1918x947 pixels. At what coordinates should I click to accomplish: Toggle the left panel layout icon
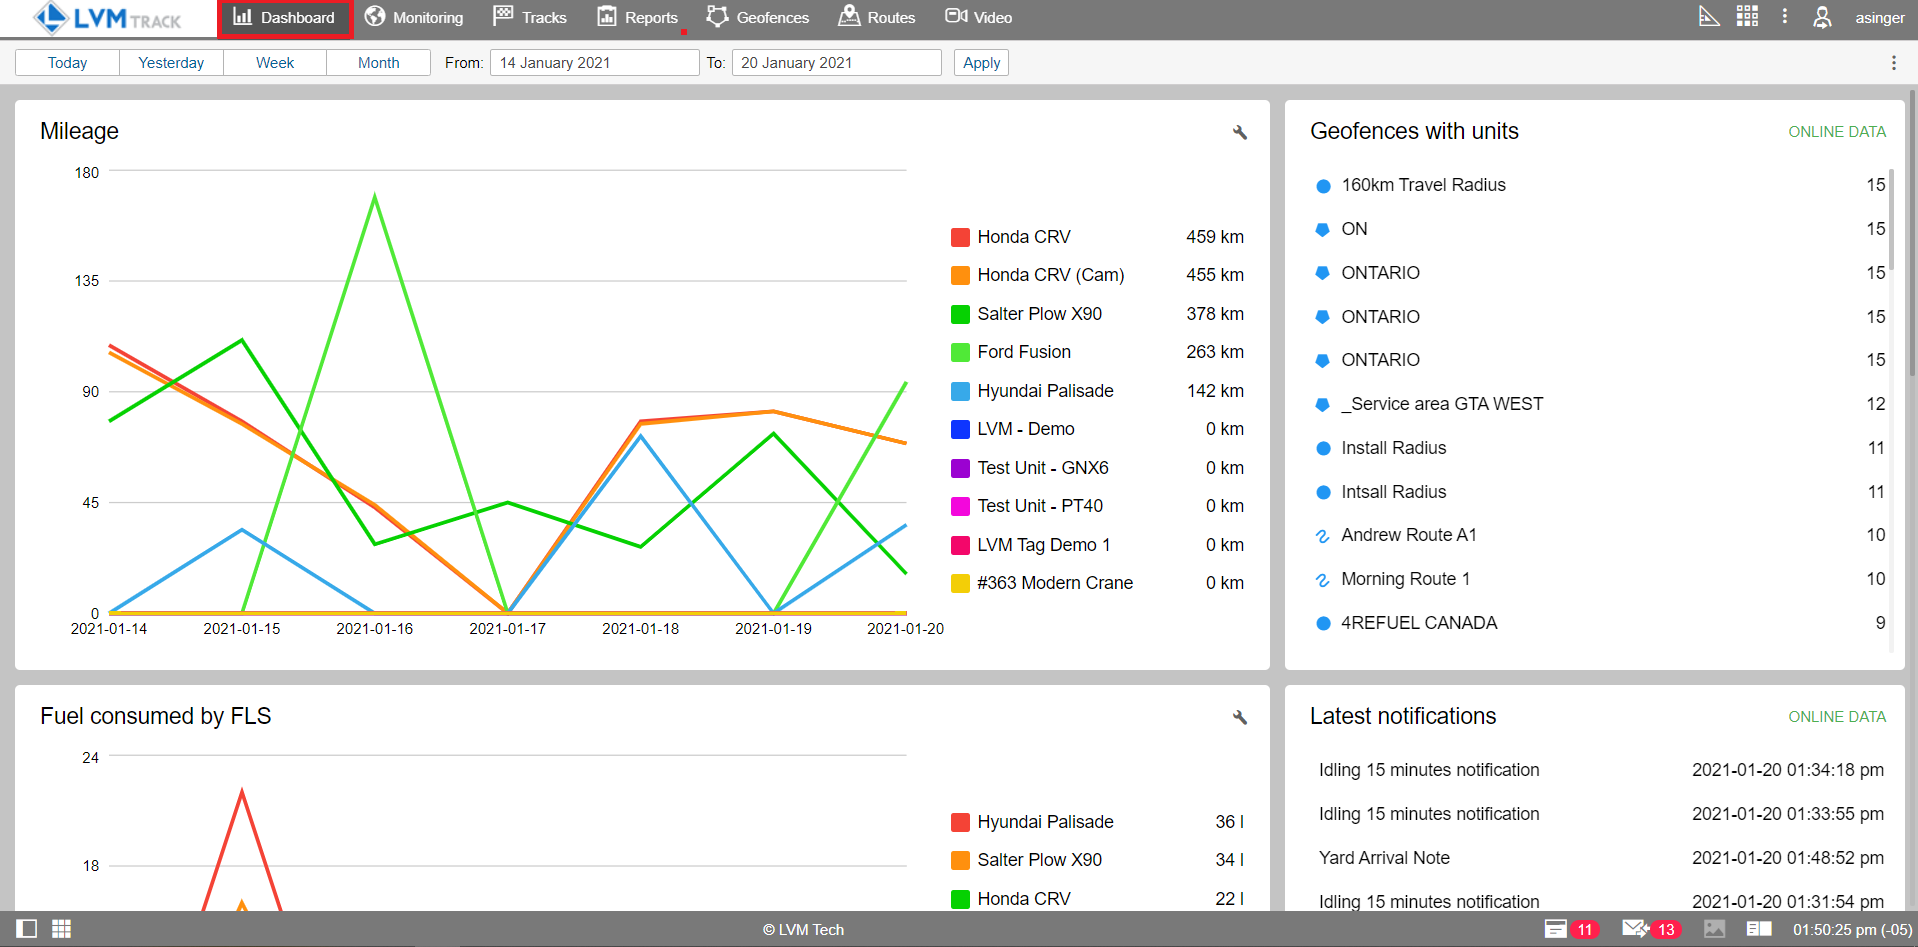tap(27, 929)
